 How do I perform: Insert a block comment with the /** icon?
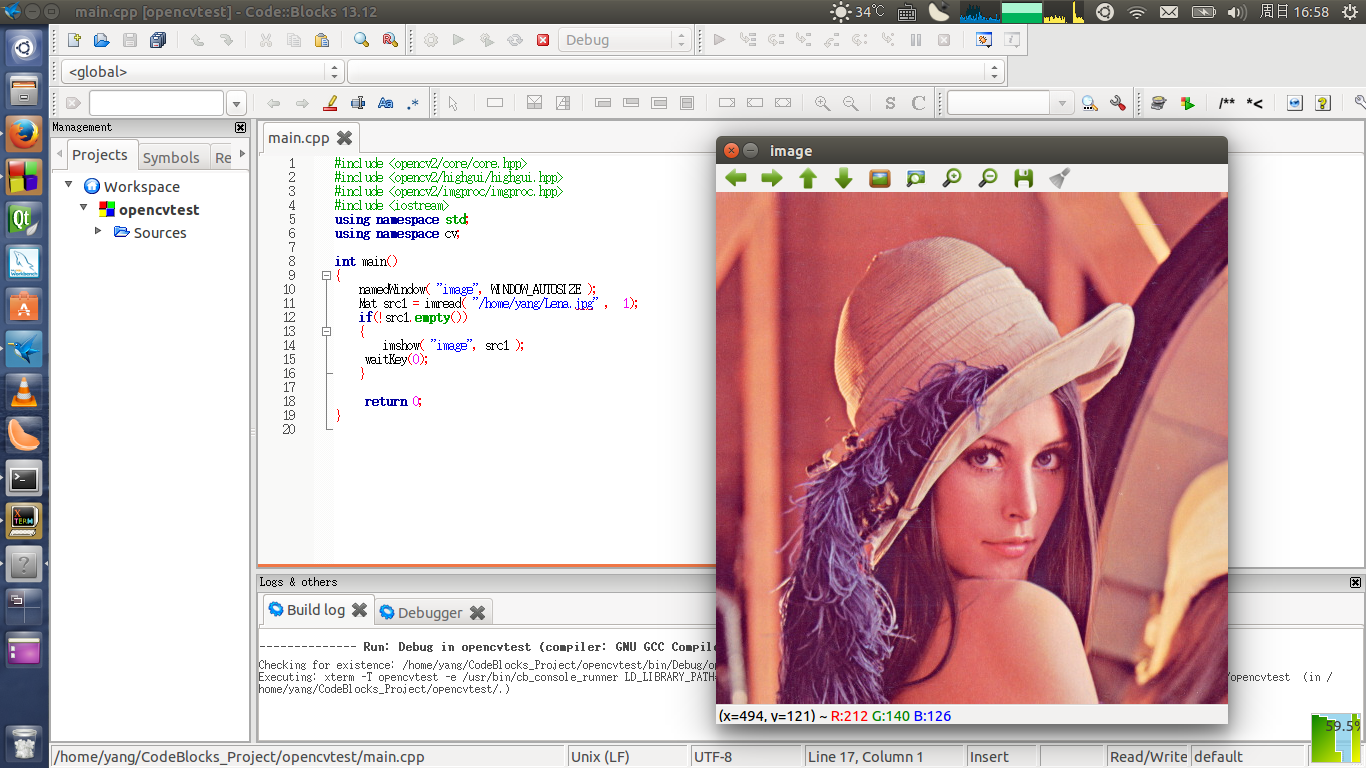click(1226, 103)
